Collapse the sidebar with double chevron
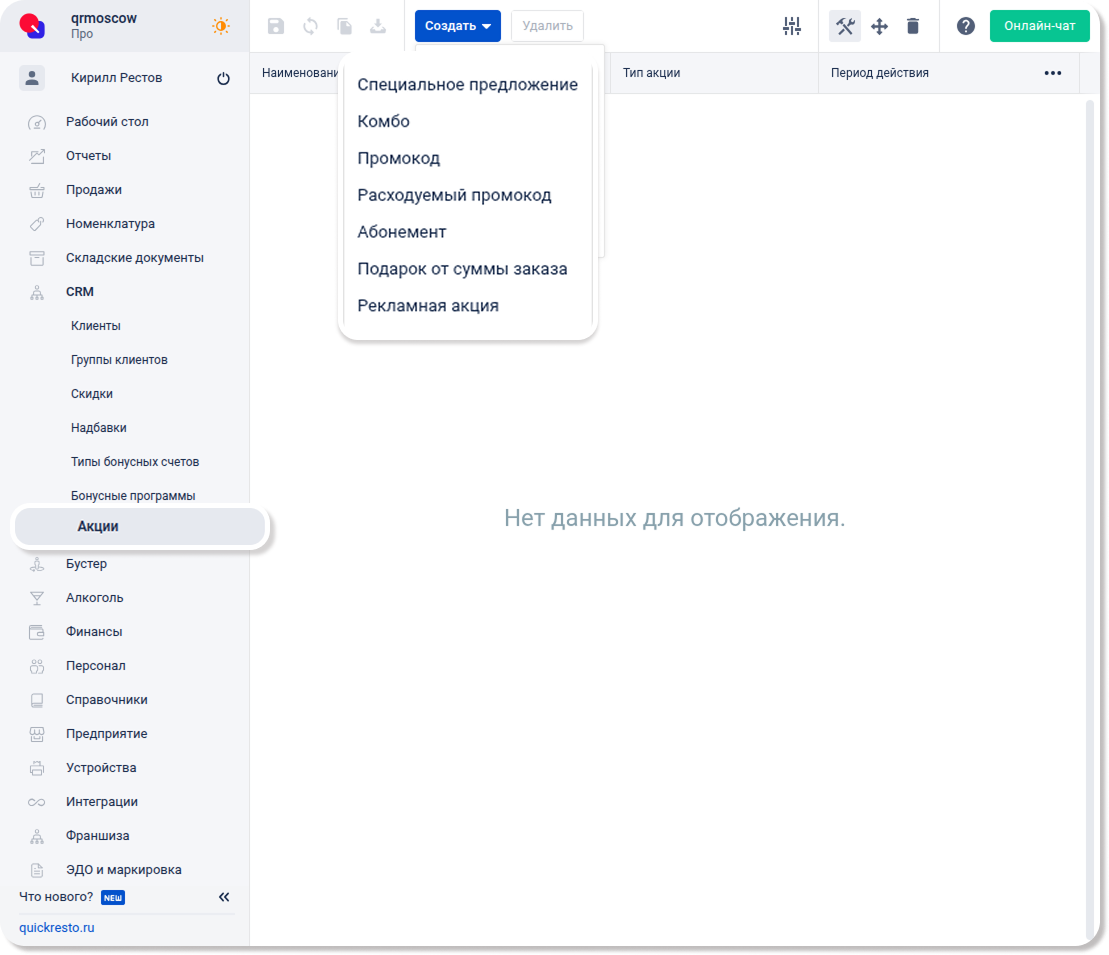The width and height of the screenshot is (1109, 955). coord(224,897)
